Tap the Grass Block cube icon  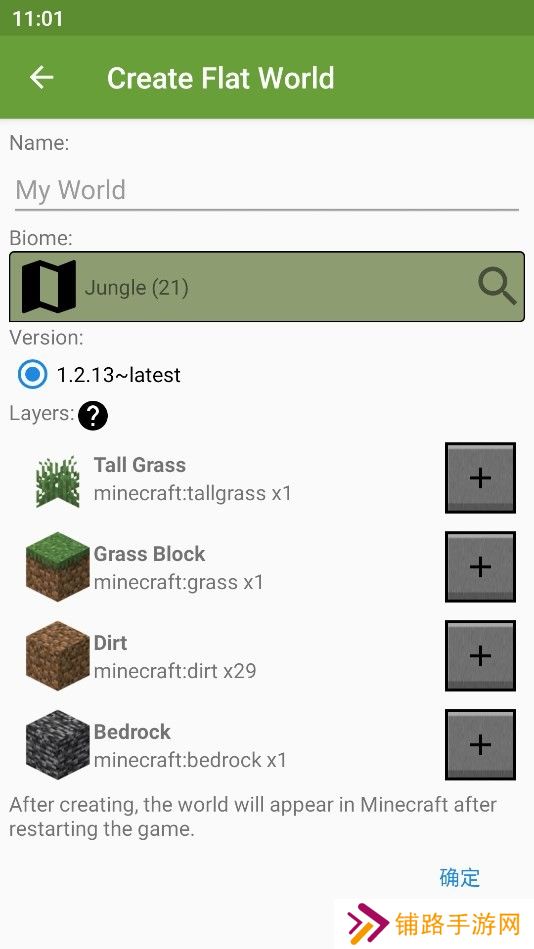(58, 566)
